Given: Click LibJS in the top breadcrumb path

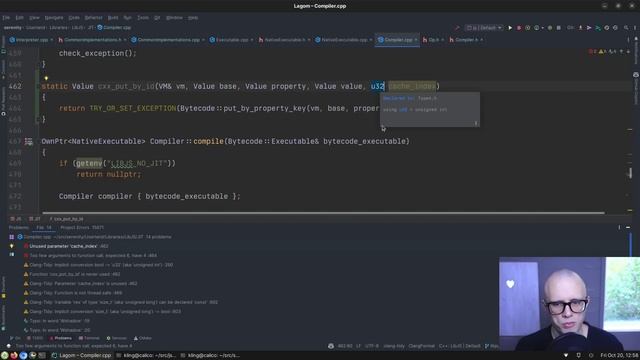Looking at the screenshot, I should [77, 28].
